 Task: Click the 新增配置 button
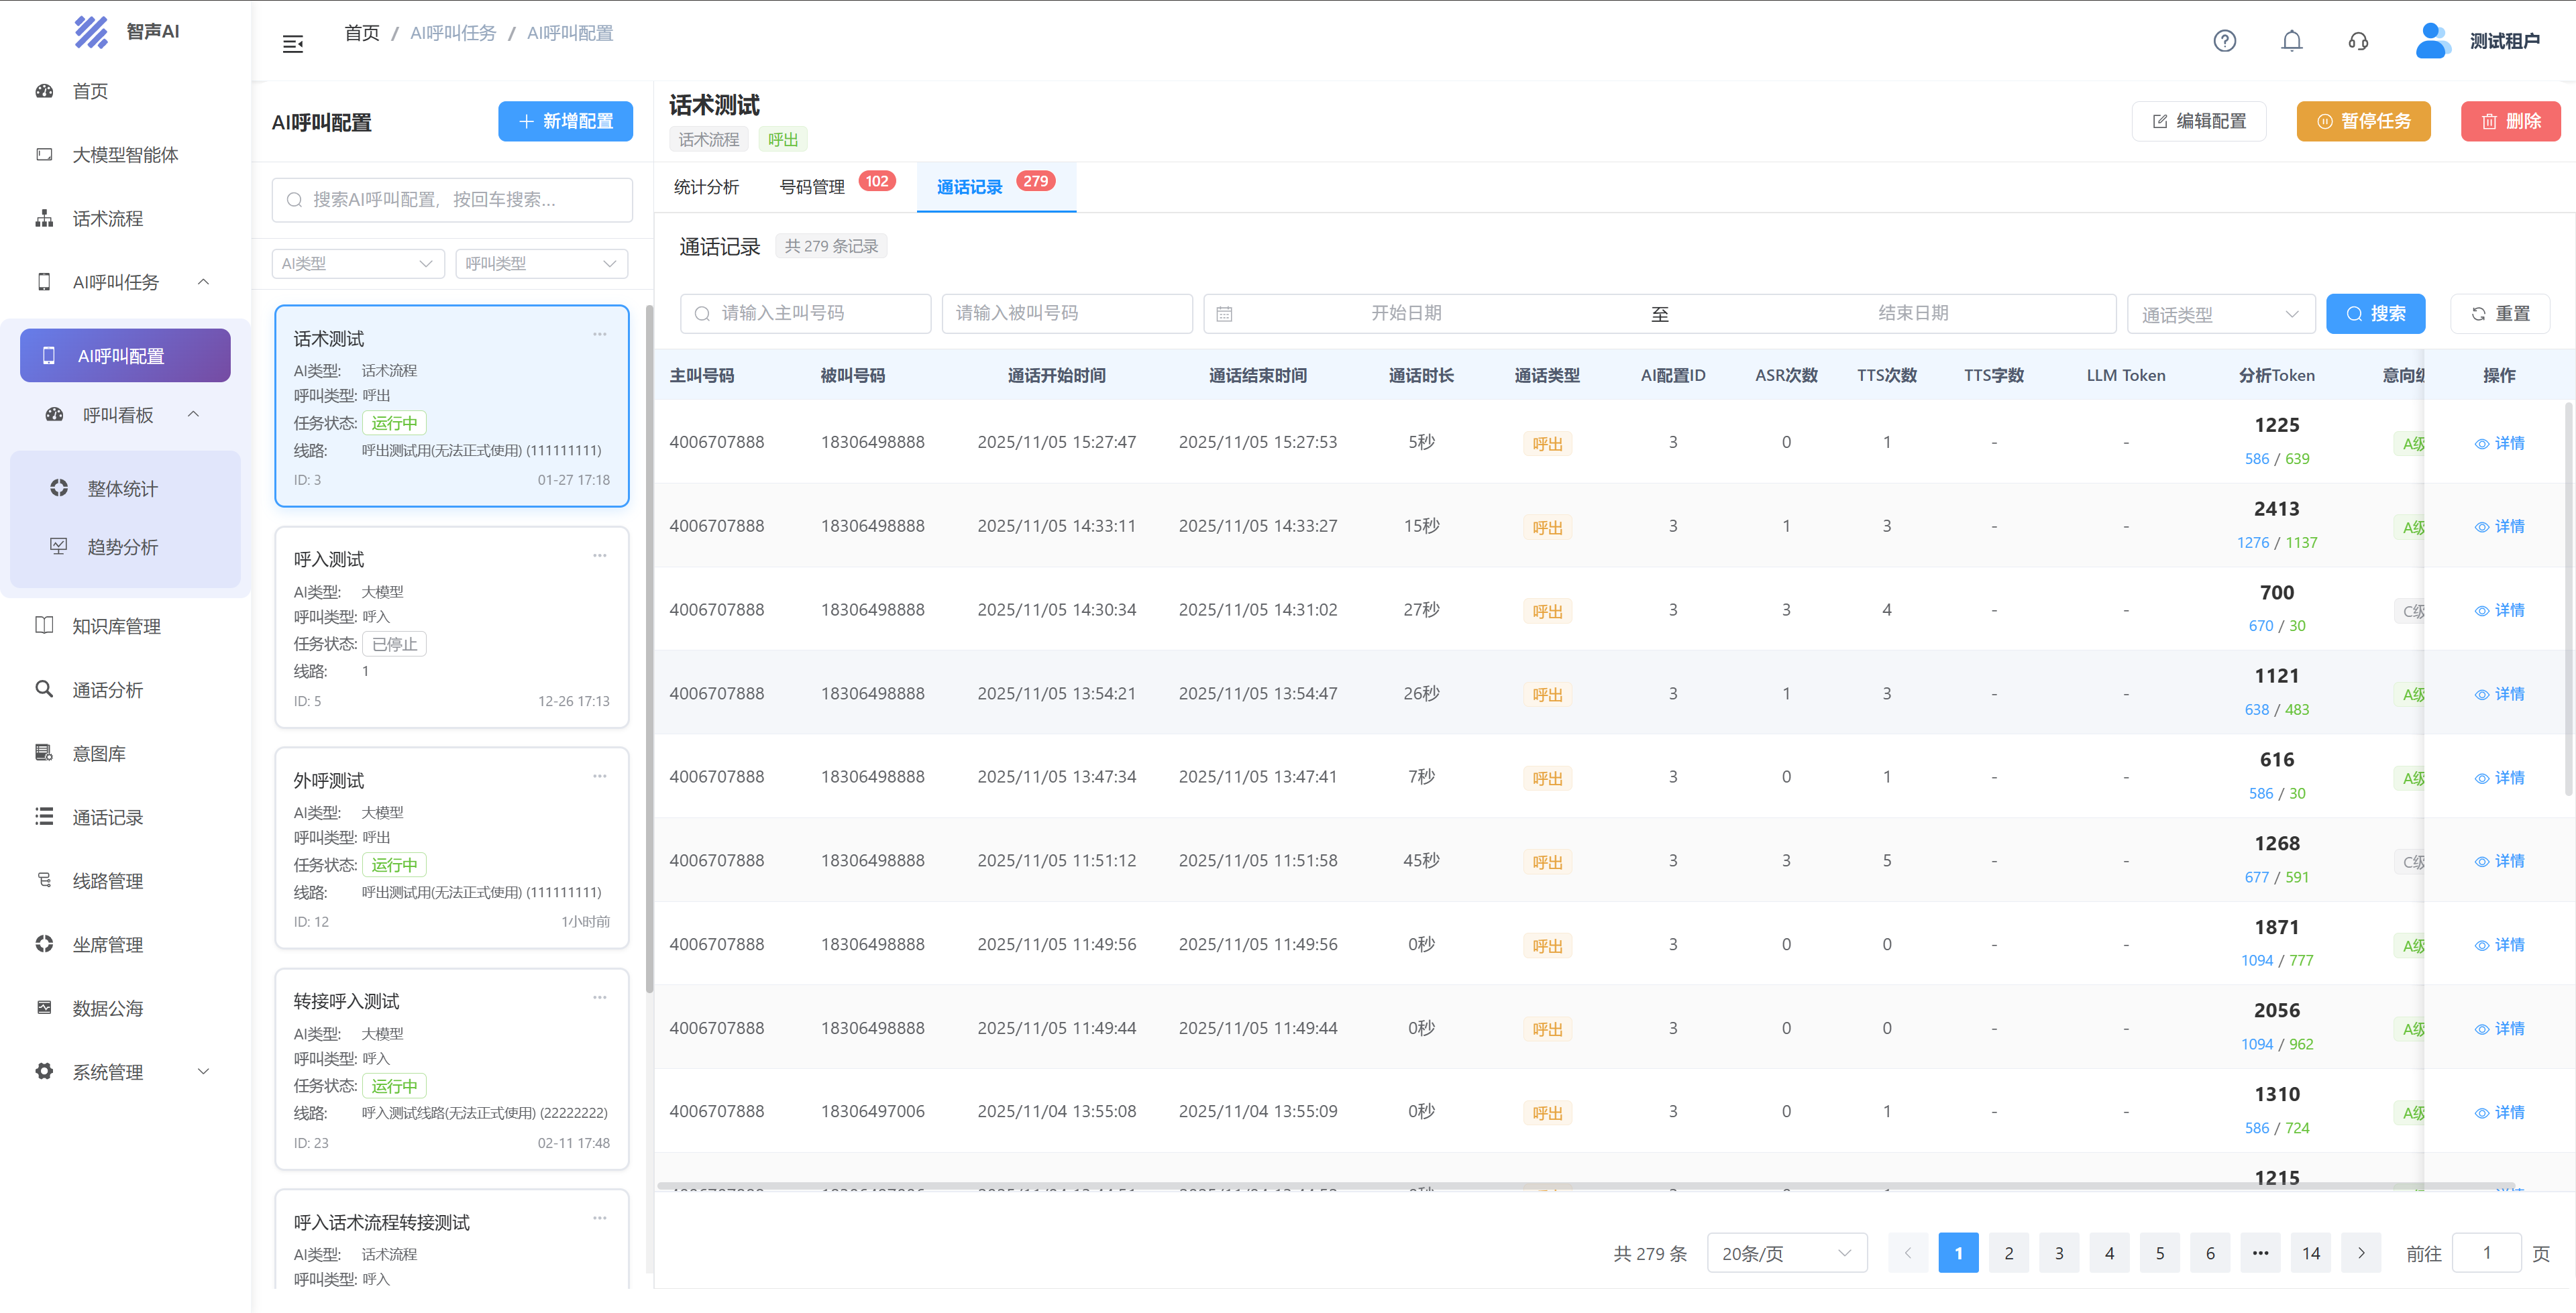565,122
